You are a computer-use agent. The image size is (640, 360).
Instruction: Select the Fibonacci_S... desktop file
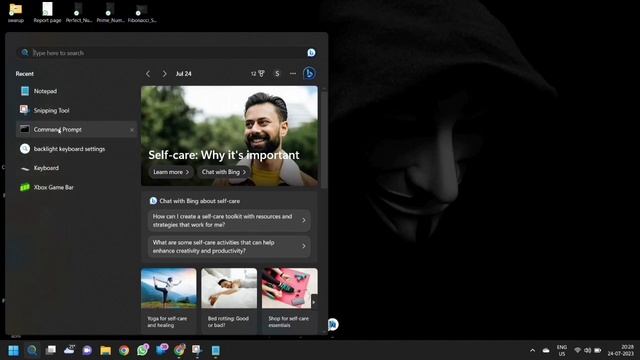(142, 12)
